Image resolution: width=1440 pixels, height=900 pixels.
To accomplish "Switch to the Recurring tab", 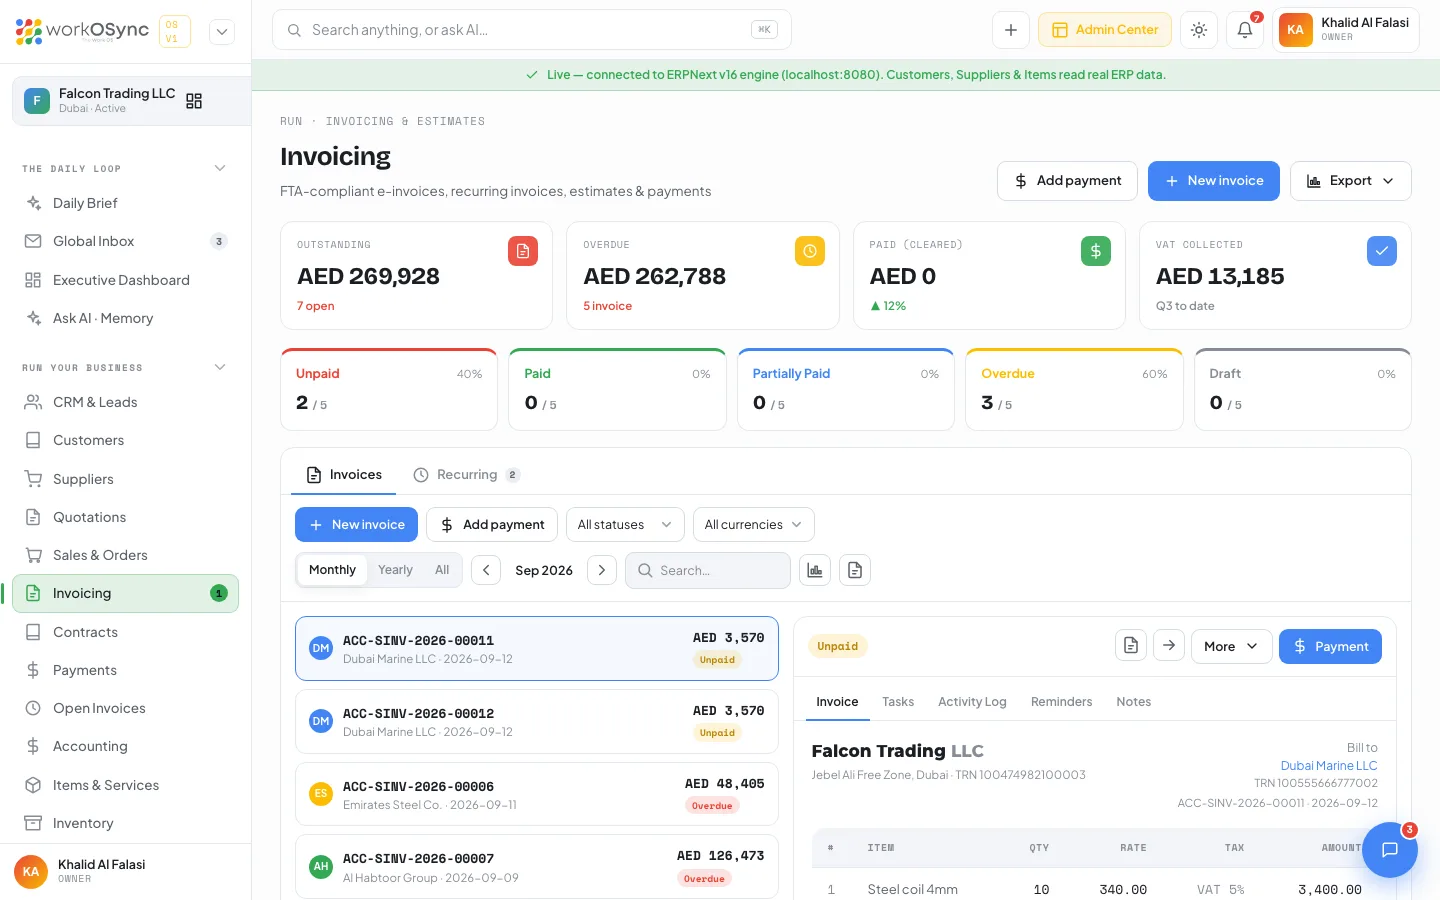I will pos(467,475).
